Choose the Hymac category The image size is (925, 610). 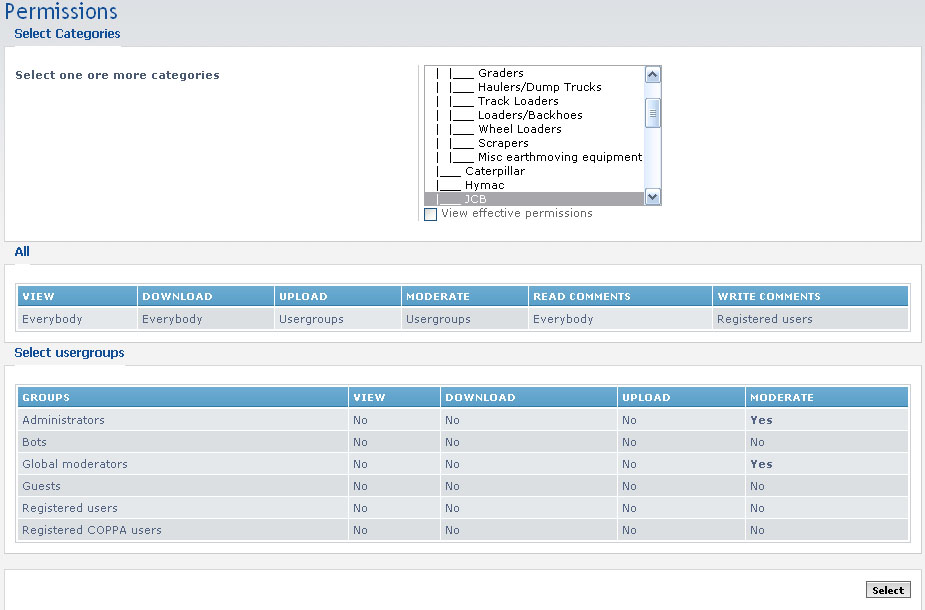click(484, 185)
